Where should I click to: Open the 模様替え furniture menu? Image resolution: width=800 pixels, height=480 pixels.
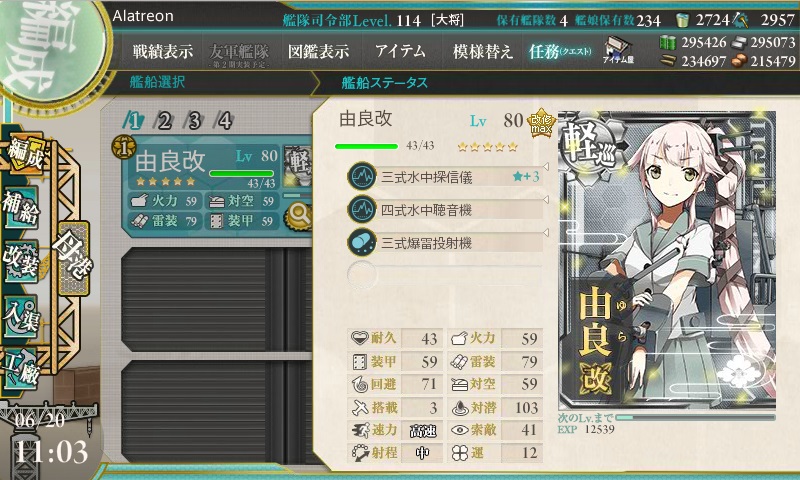click(483, 52)
